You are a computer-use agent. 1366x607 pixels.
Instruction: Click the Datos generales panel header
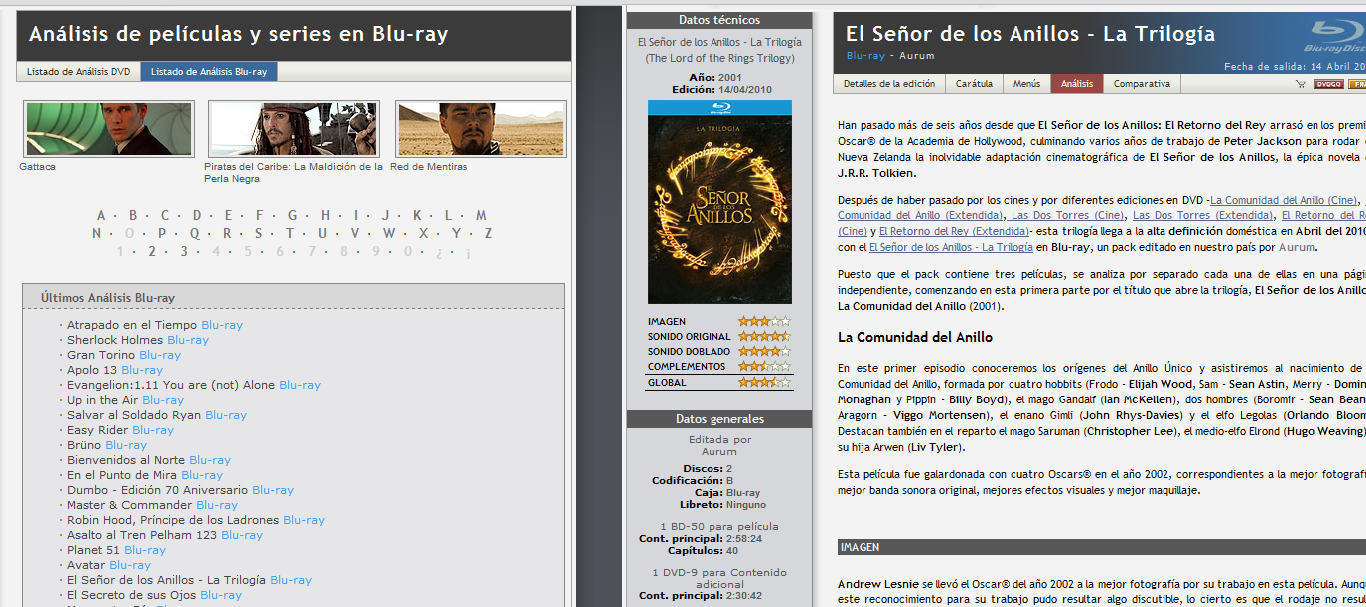[x=719, y=419]
